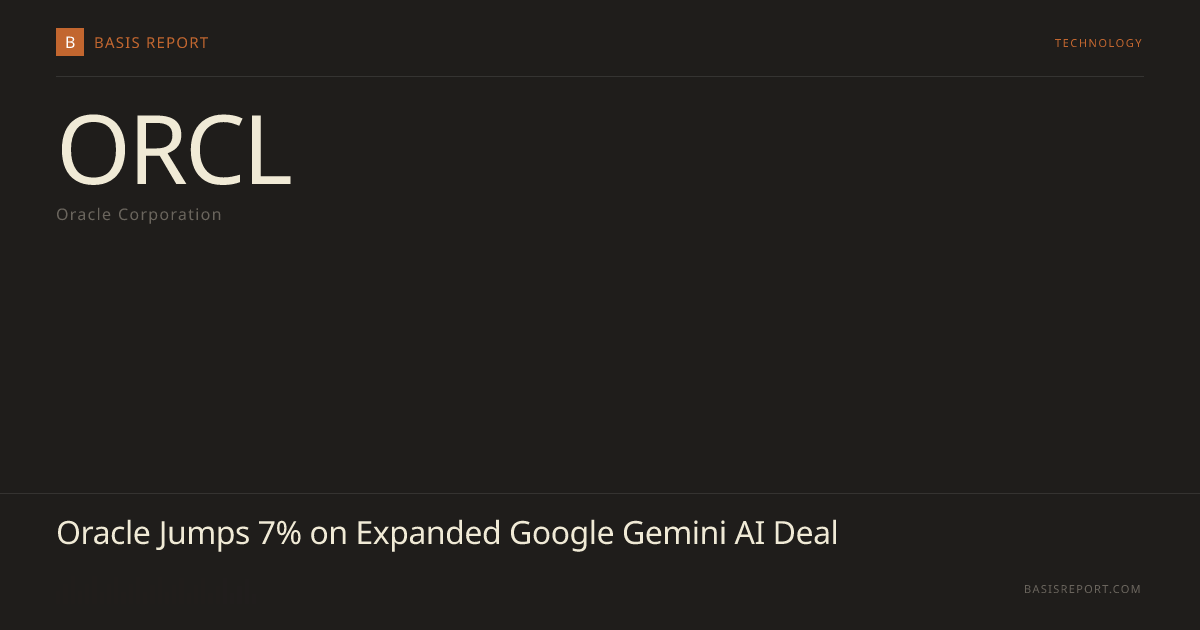Viewport: 1200px width, 630px height.
Task: Open the Oracle Jumps 7% headline
Action: (x=447, y=533)
